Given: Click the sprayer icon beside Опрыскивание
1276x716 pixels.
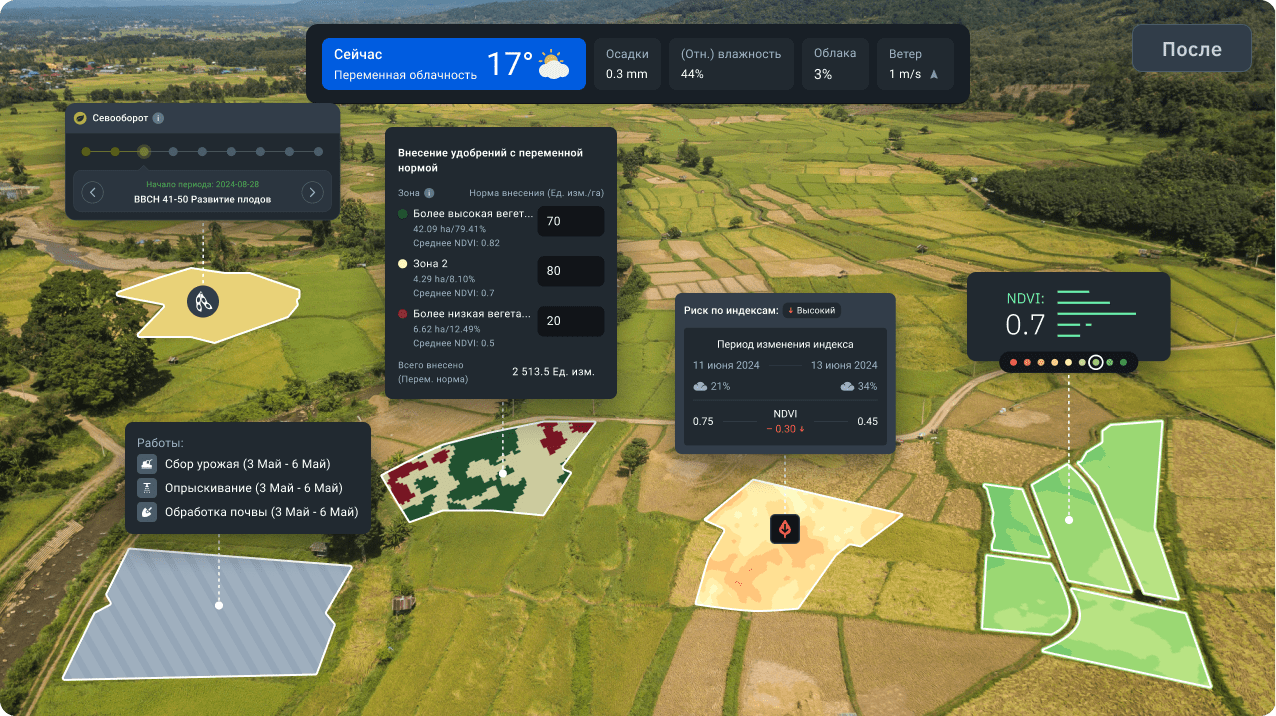Looking at the screenshot, I should point(147,488).
